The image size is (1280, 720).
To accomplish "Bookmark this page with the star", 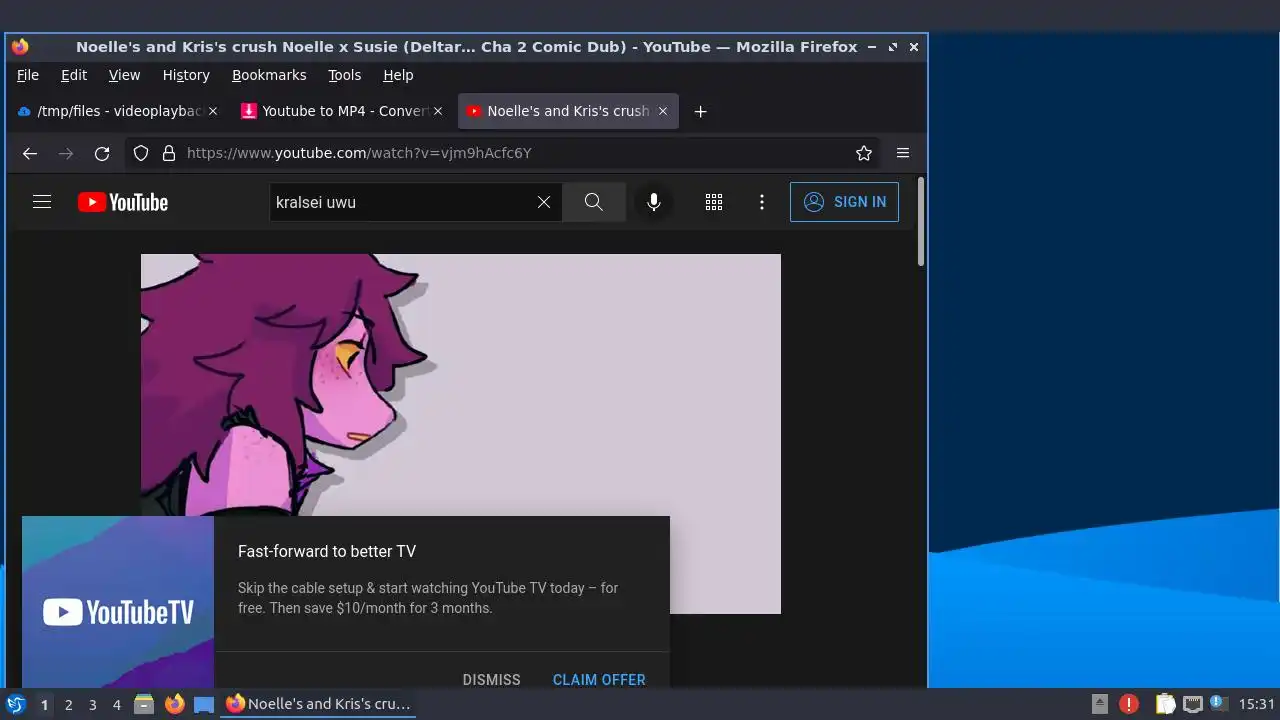I will pyautogui.click(x=864, y=153).
